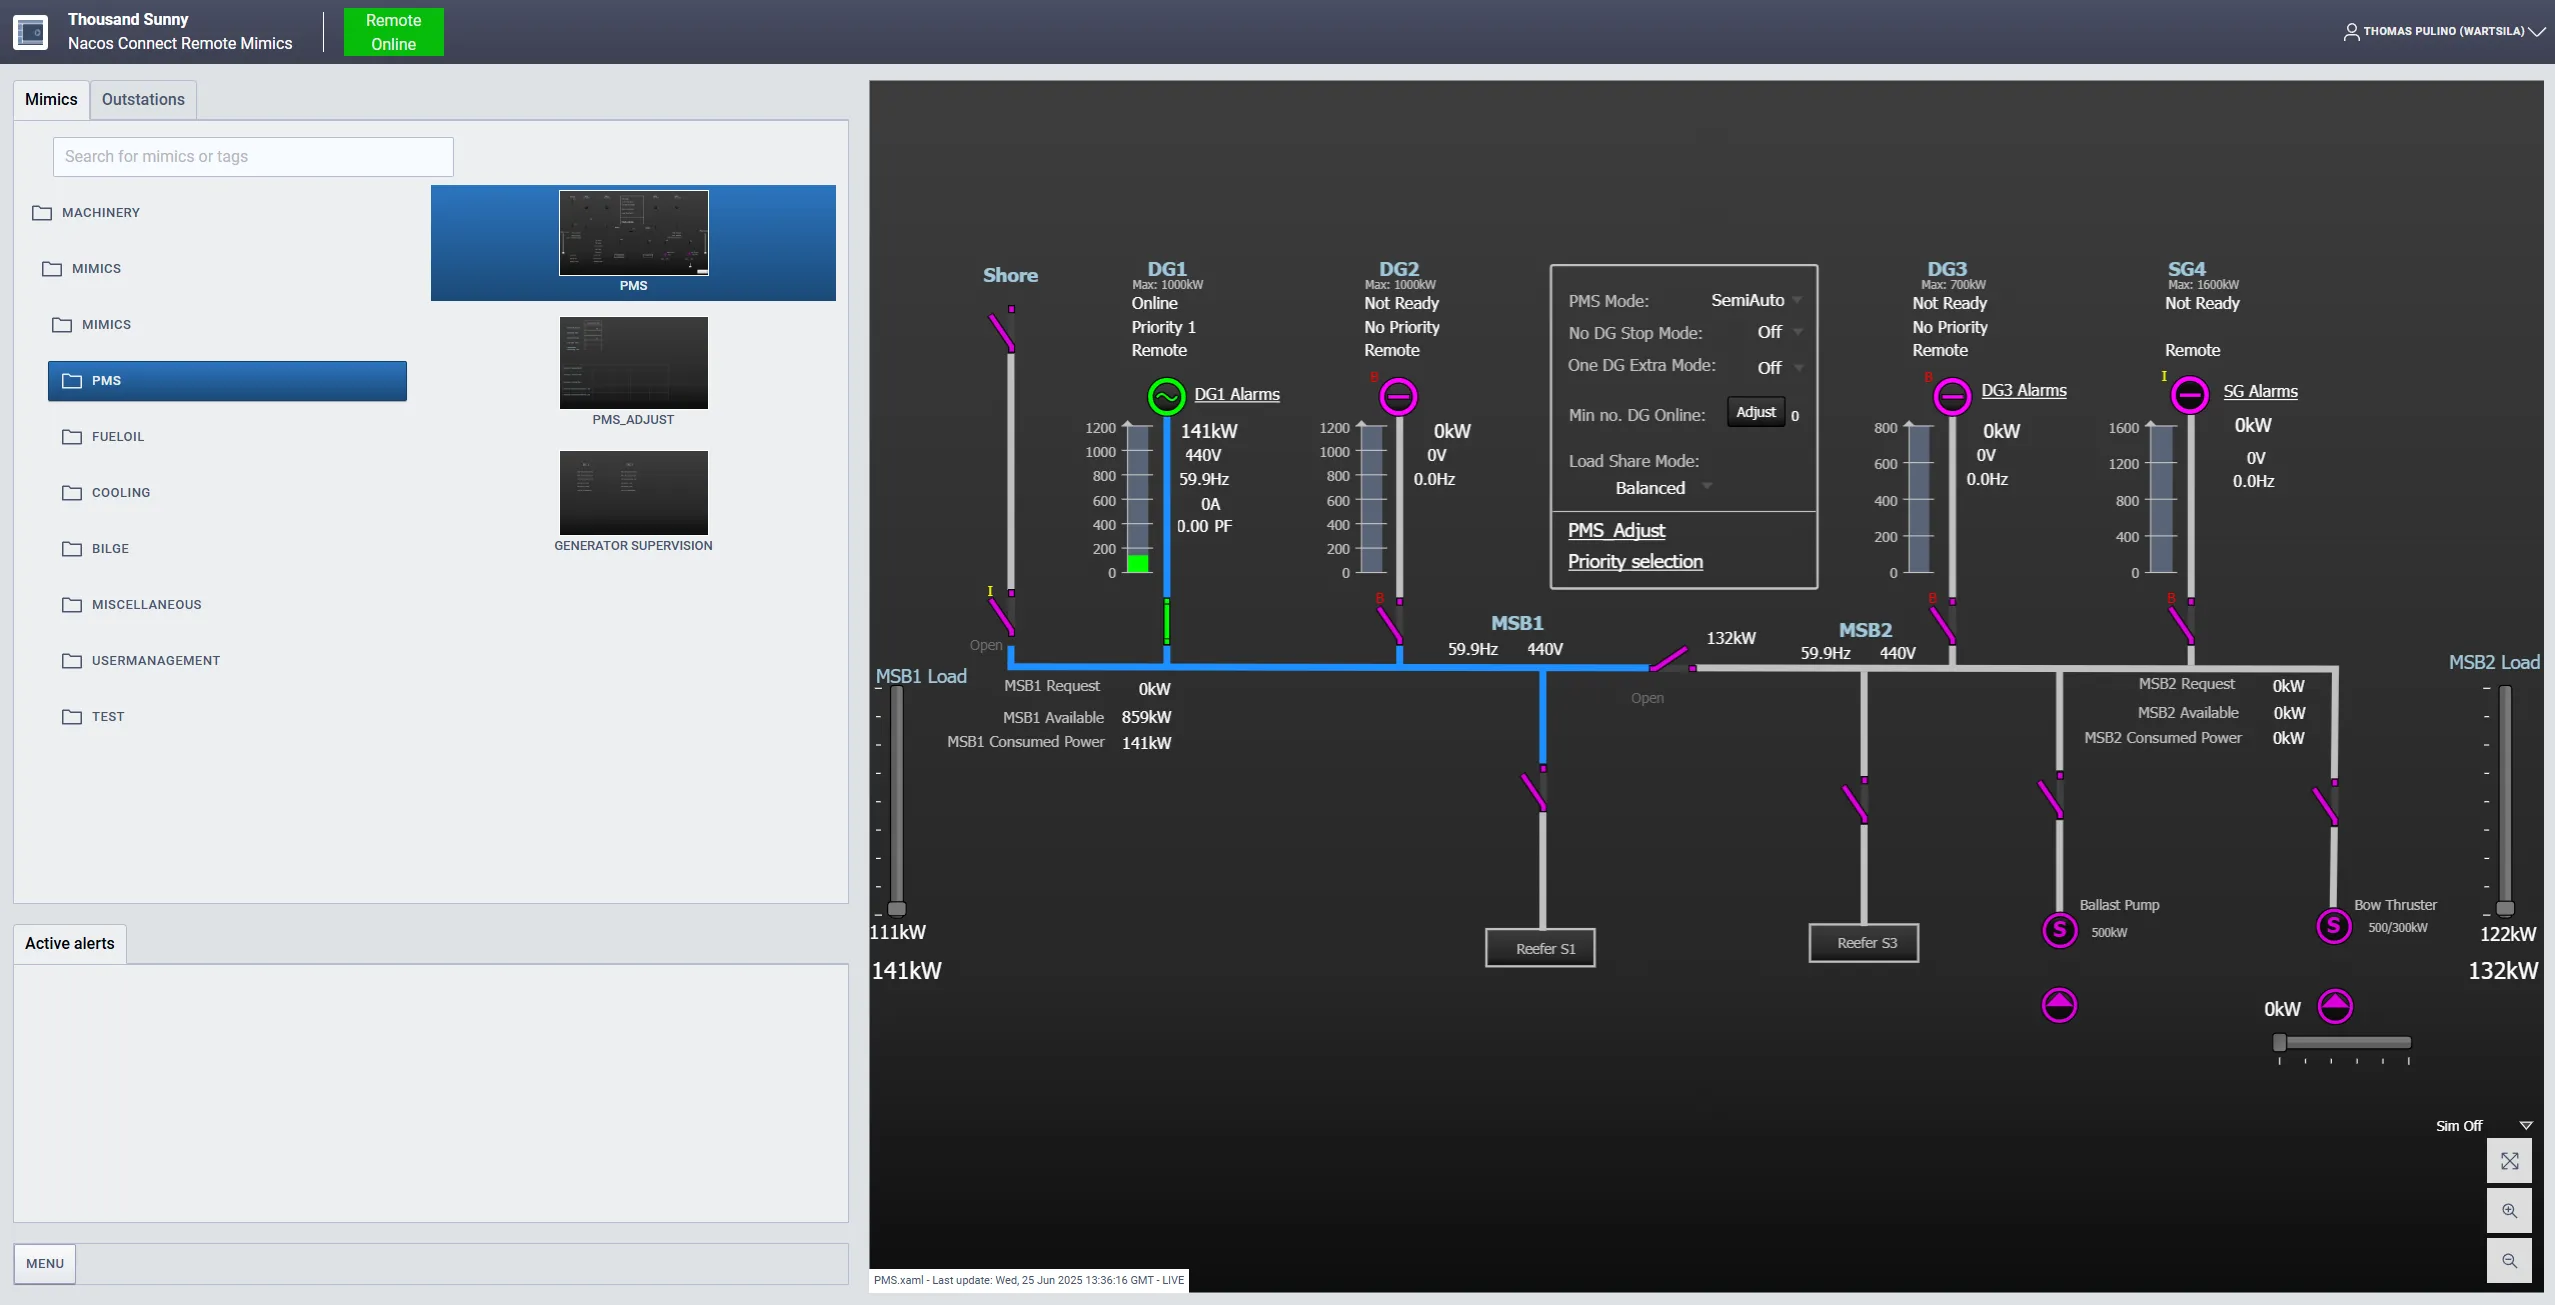
Task: Click the fullscreen expand mimic icon
Action: 2509,1161
